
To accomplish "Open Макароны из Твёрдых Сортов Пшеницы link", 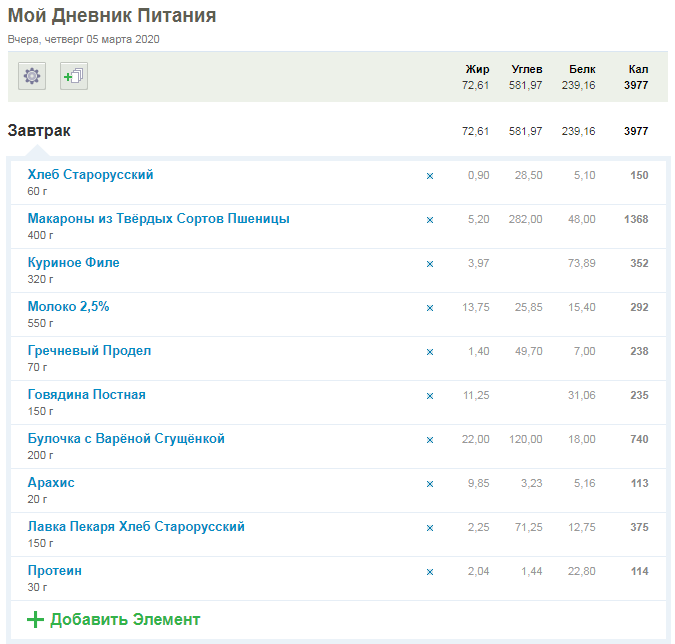I will pyautogui.click(x=158, y=219).
